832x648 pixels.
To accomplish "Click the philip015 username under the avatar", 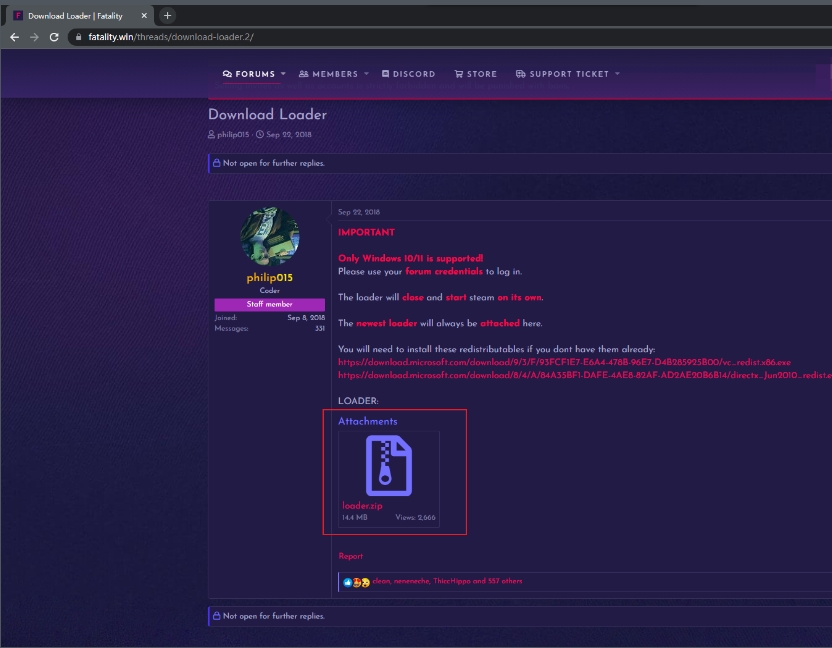I will click(x=269, y=278).
